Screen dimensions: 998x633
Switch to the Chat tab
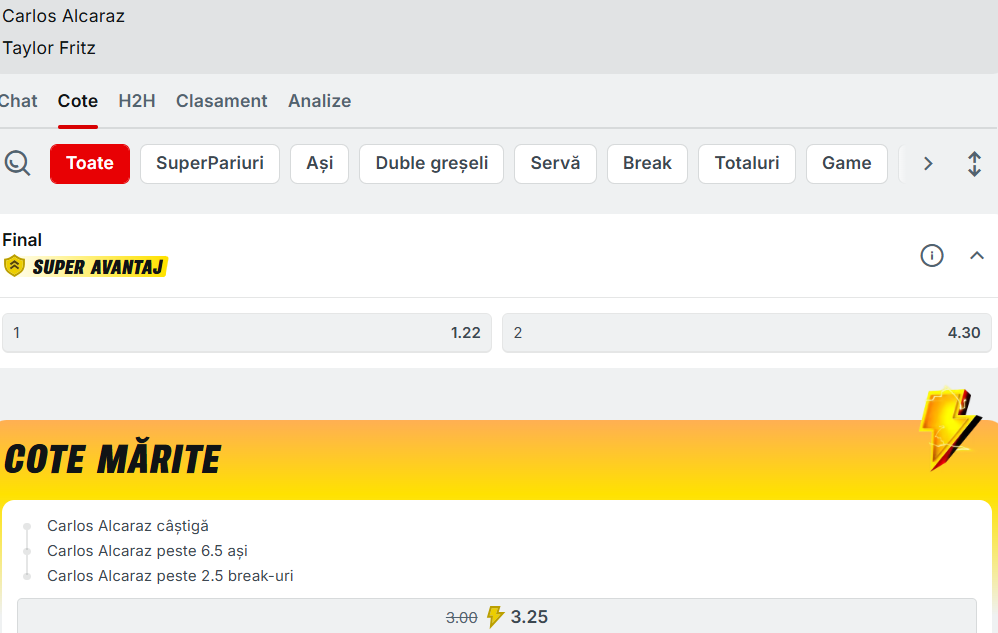point(18,101)
